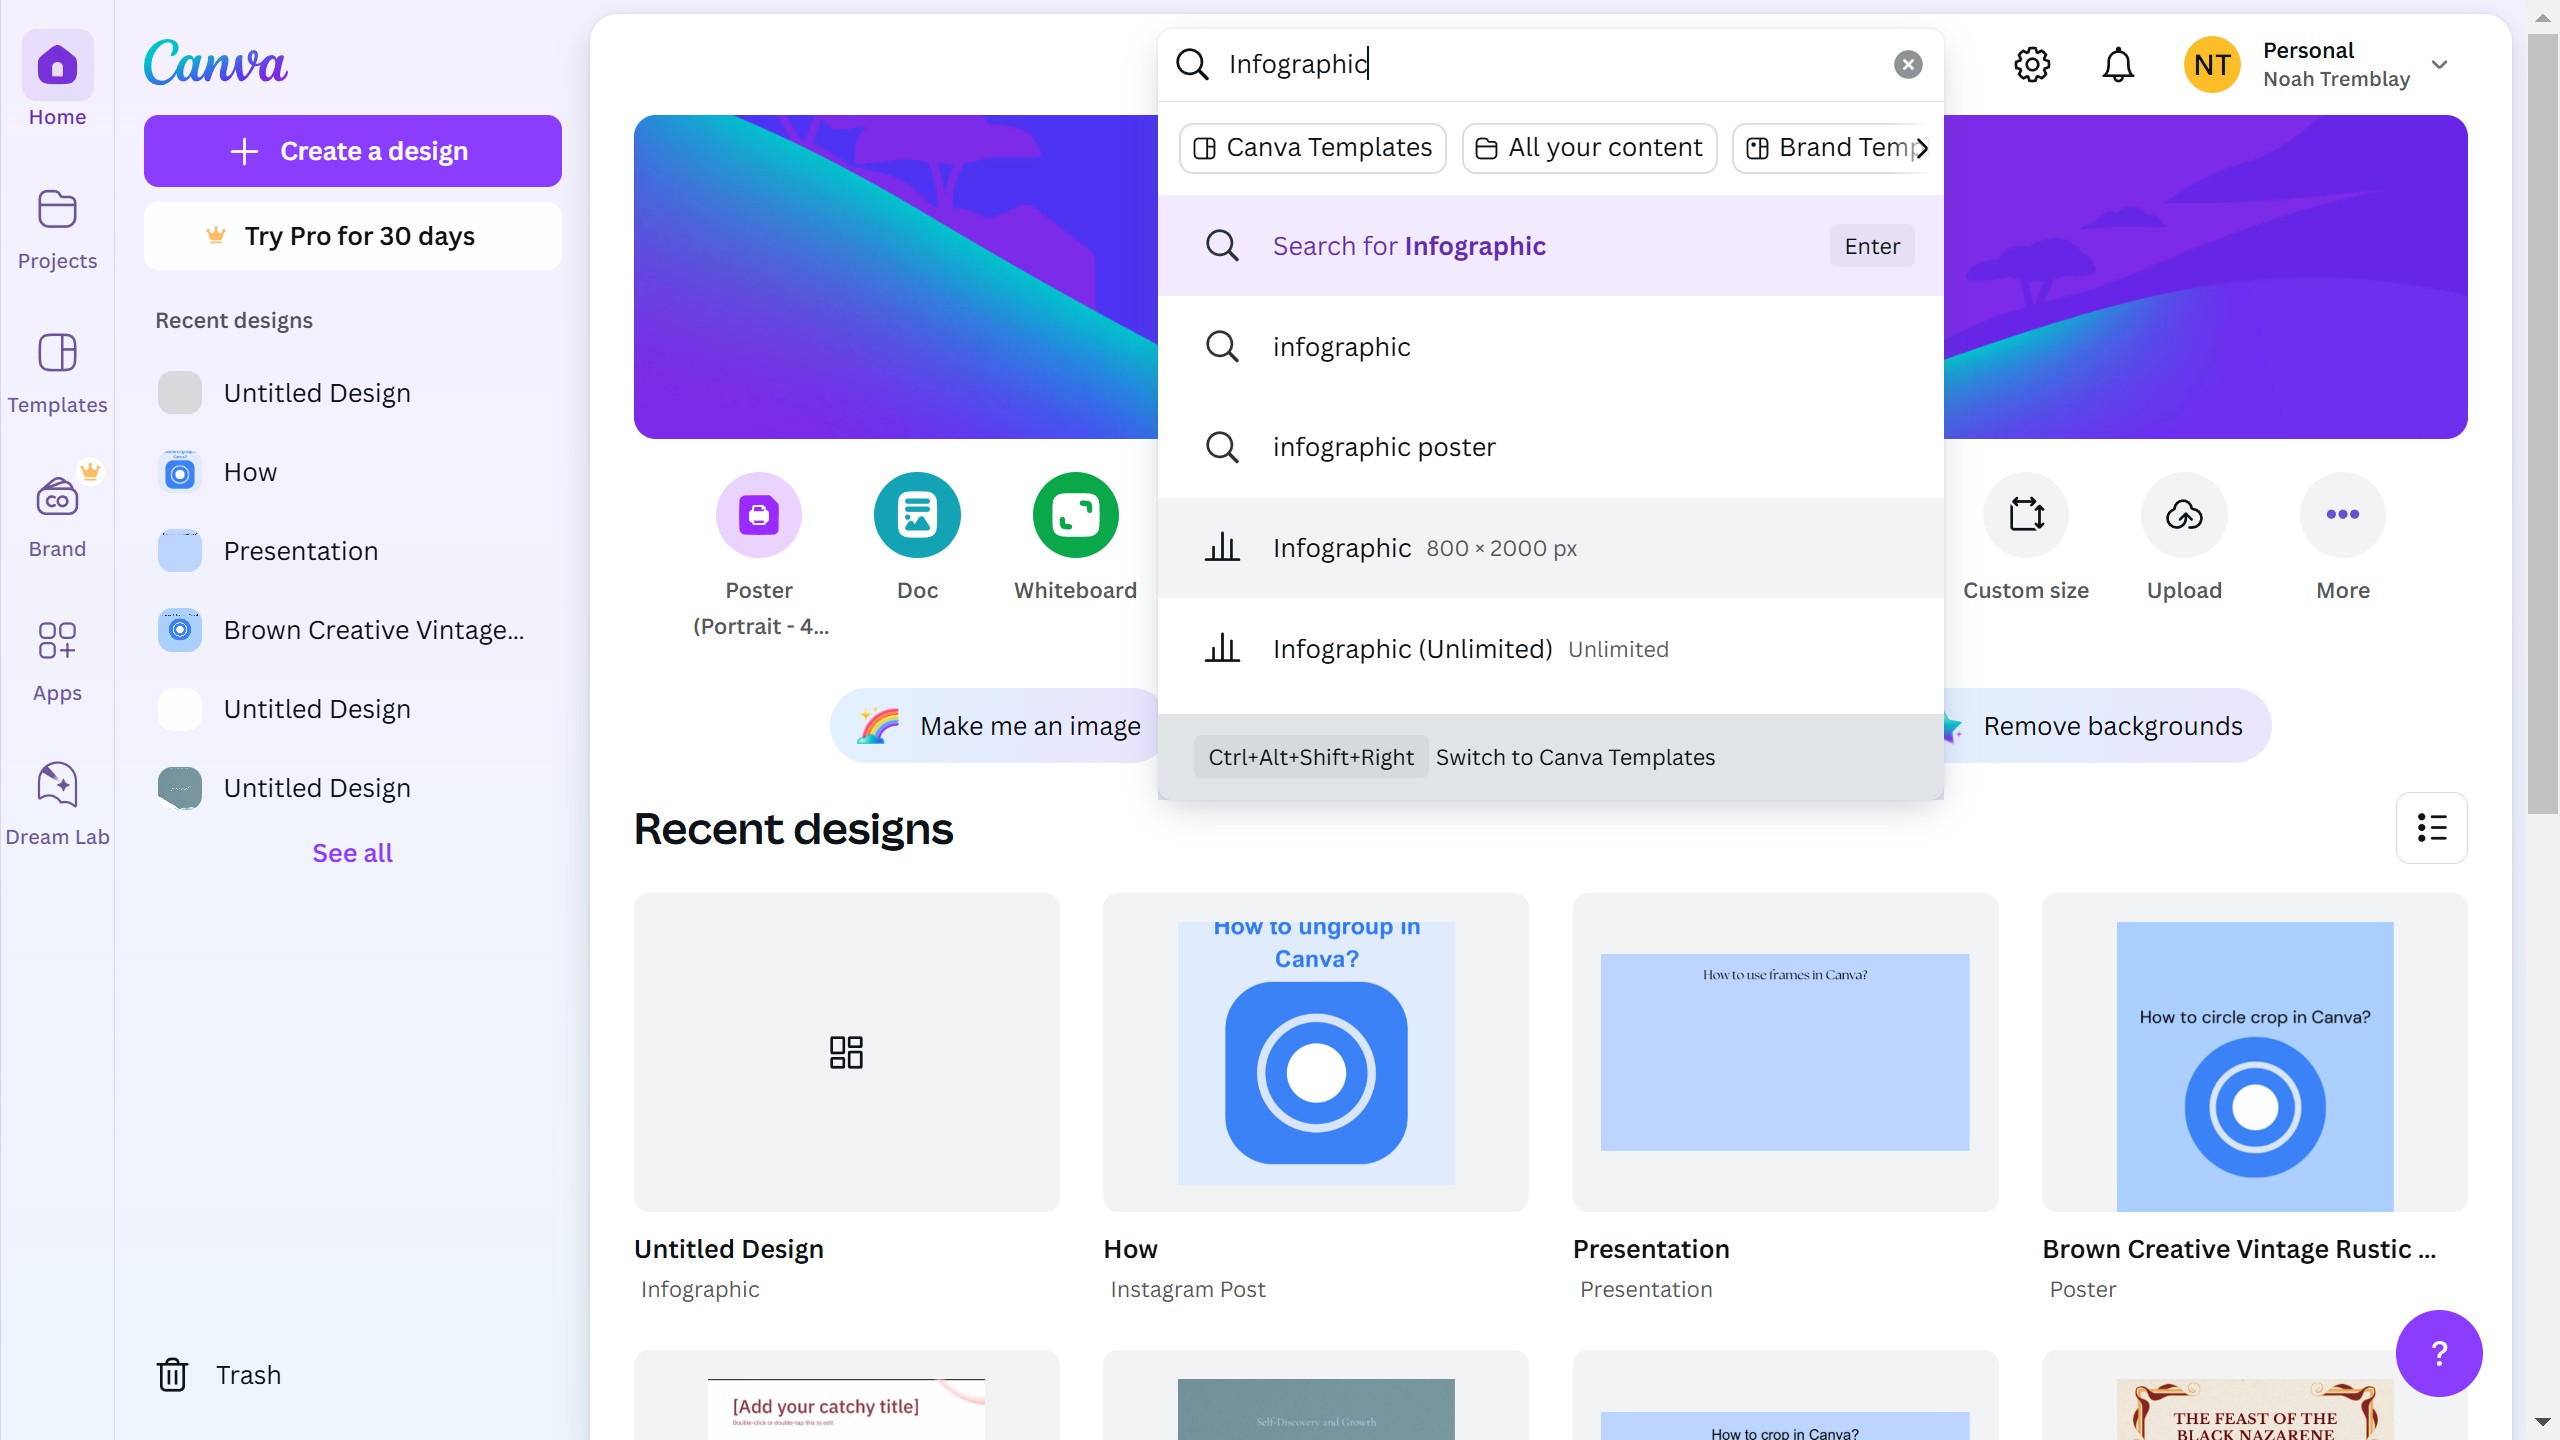The image size is (2560, 1440).
Task: Click the Upload cloud icon
Action: [x=2184, y=515]
